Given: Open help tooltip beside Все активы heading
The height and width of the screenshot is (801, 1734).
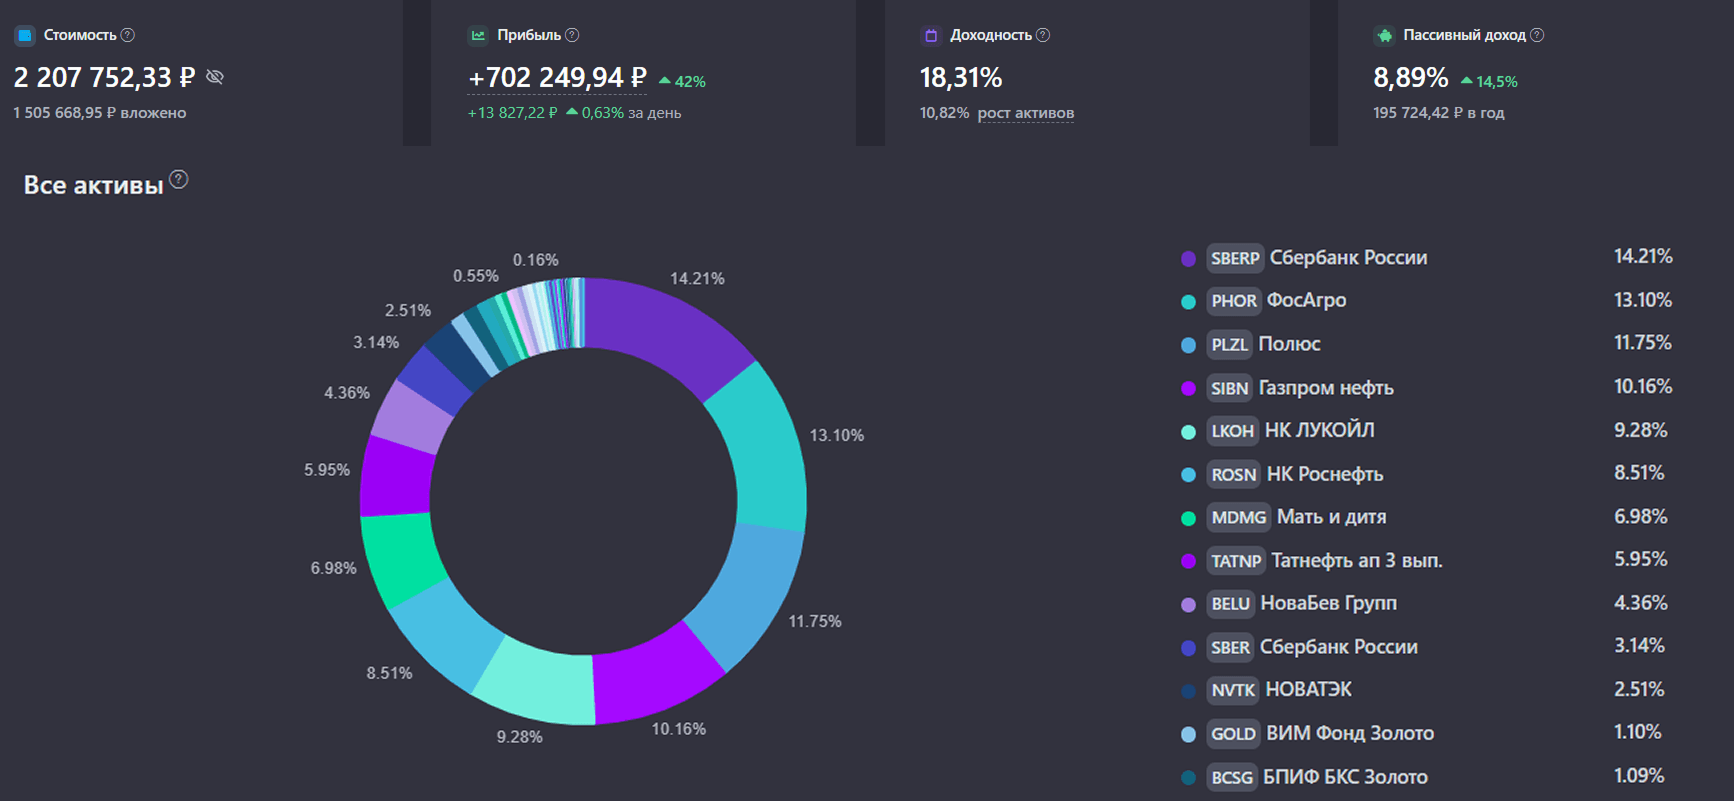Looking at the screenshot, I should pyautogui.click(x=178, y=180).
